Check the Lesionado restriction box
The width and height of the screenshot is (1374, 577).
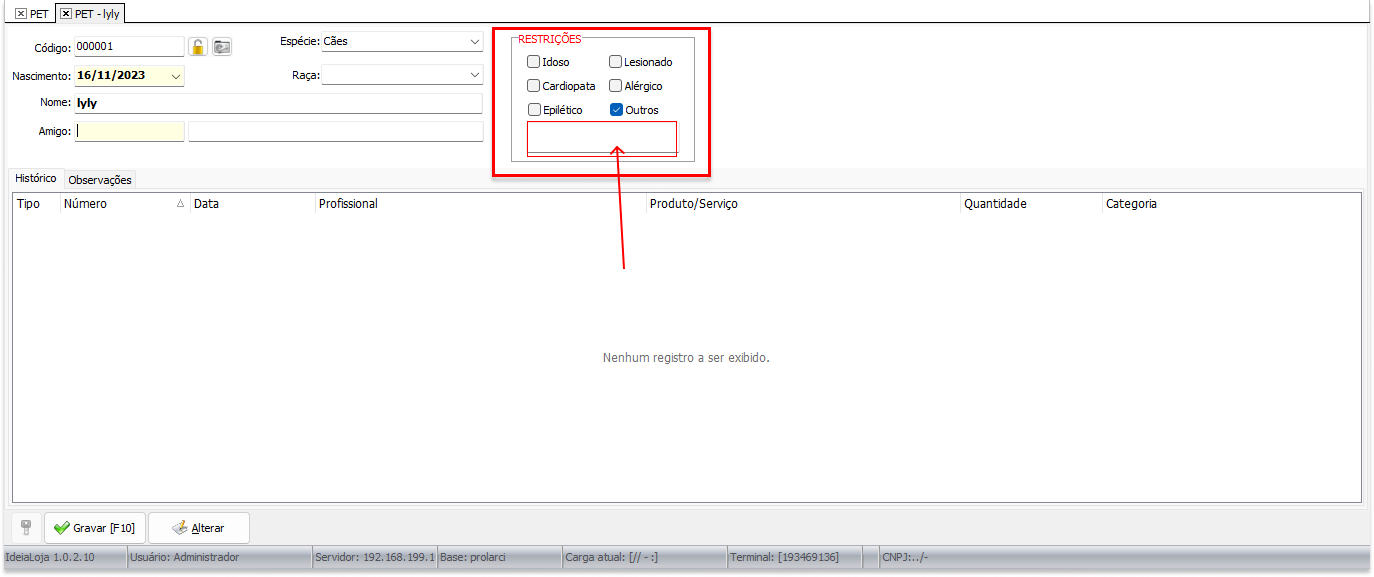point(616,62)
